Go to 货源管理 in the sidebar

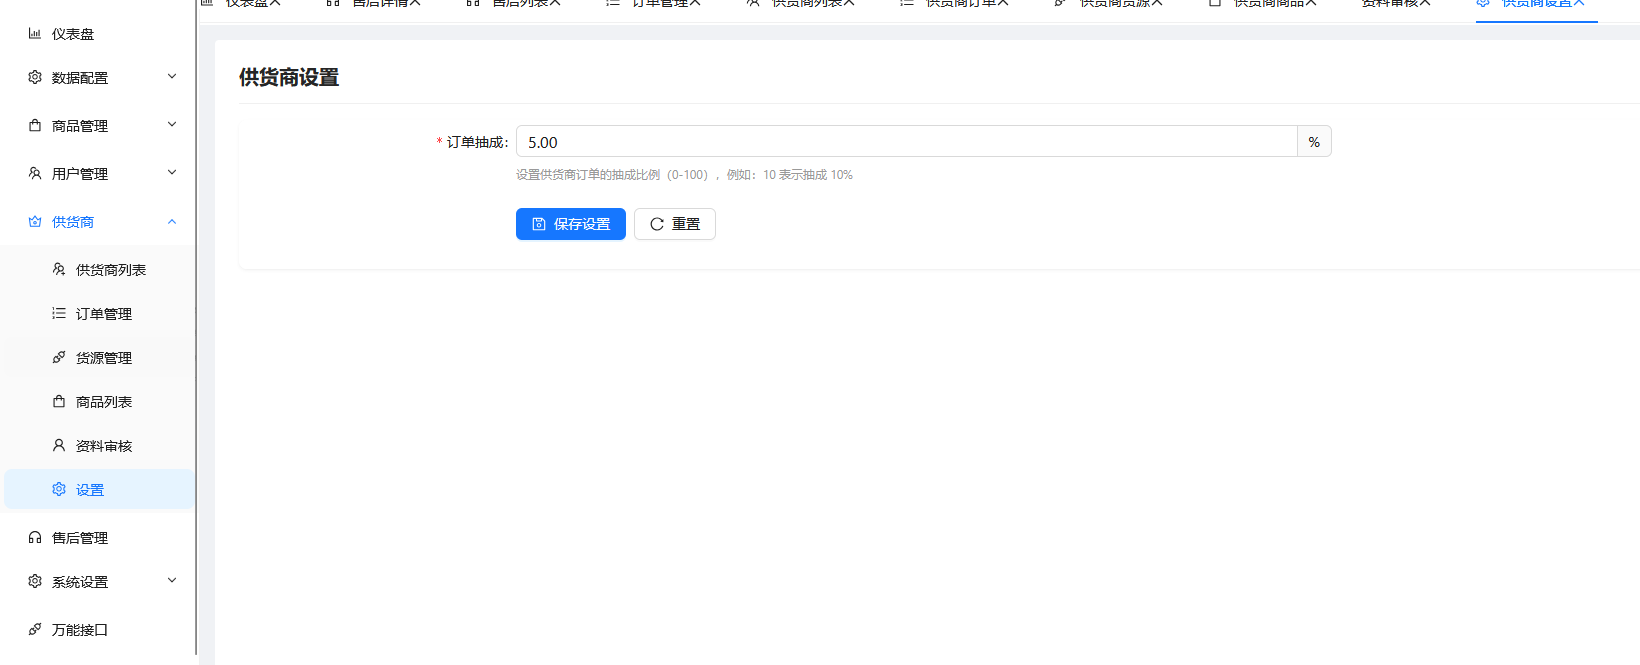pyautogui.click(x=103, y=358)
